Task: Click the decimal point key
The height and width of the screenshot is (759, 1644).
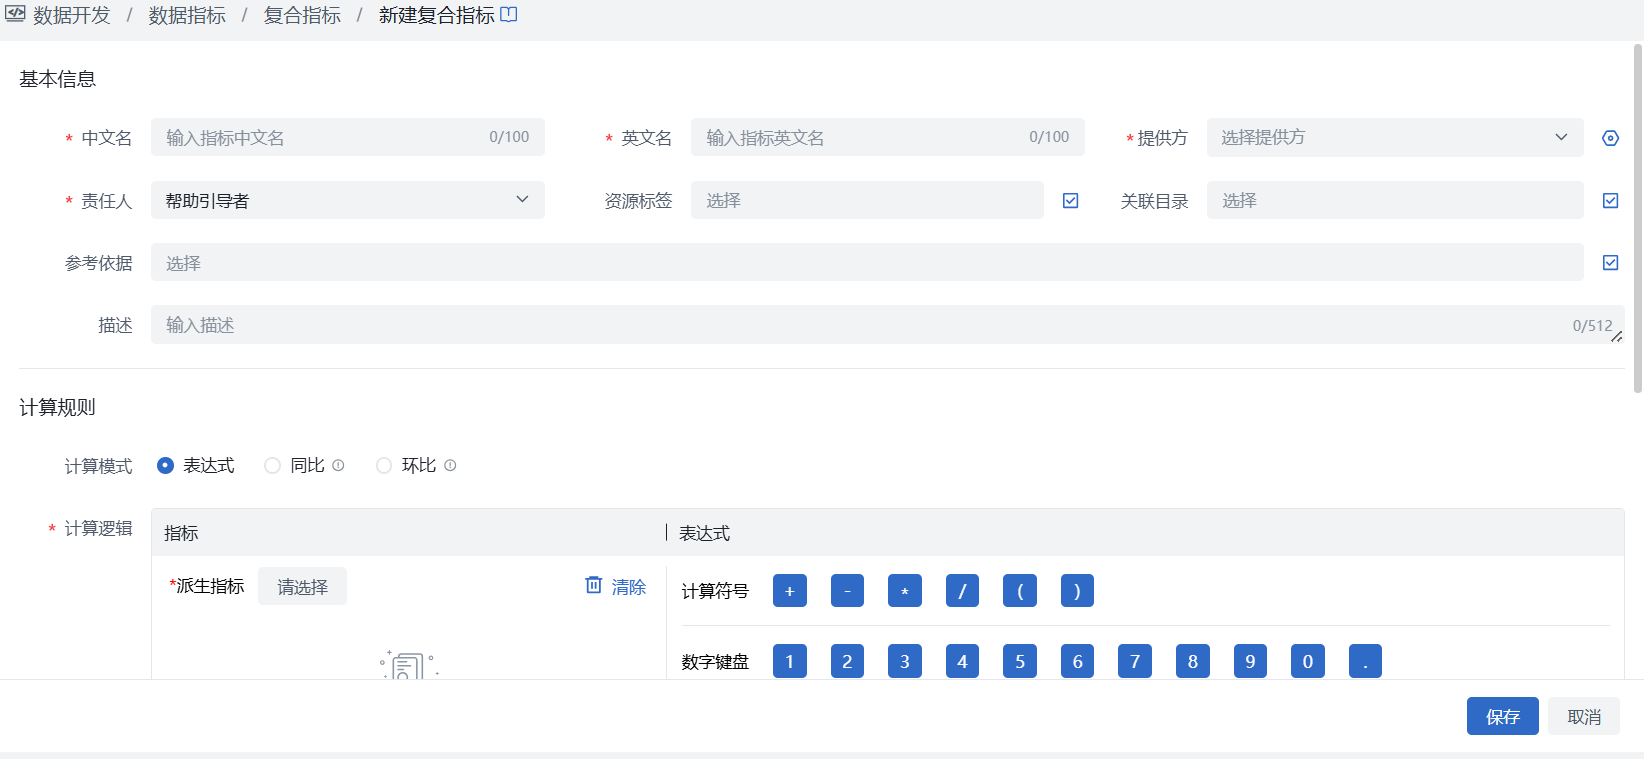Action: 1365,661
